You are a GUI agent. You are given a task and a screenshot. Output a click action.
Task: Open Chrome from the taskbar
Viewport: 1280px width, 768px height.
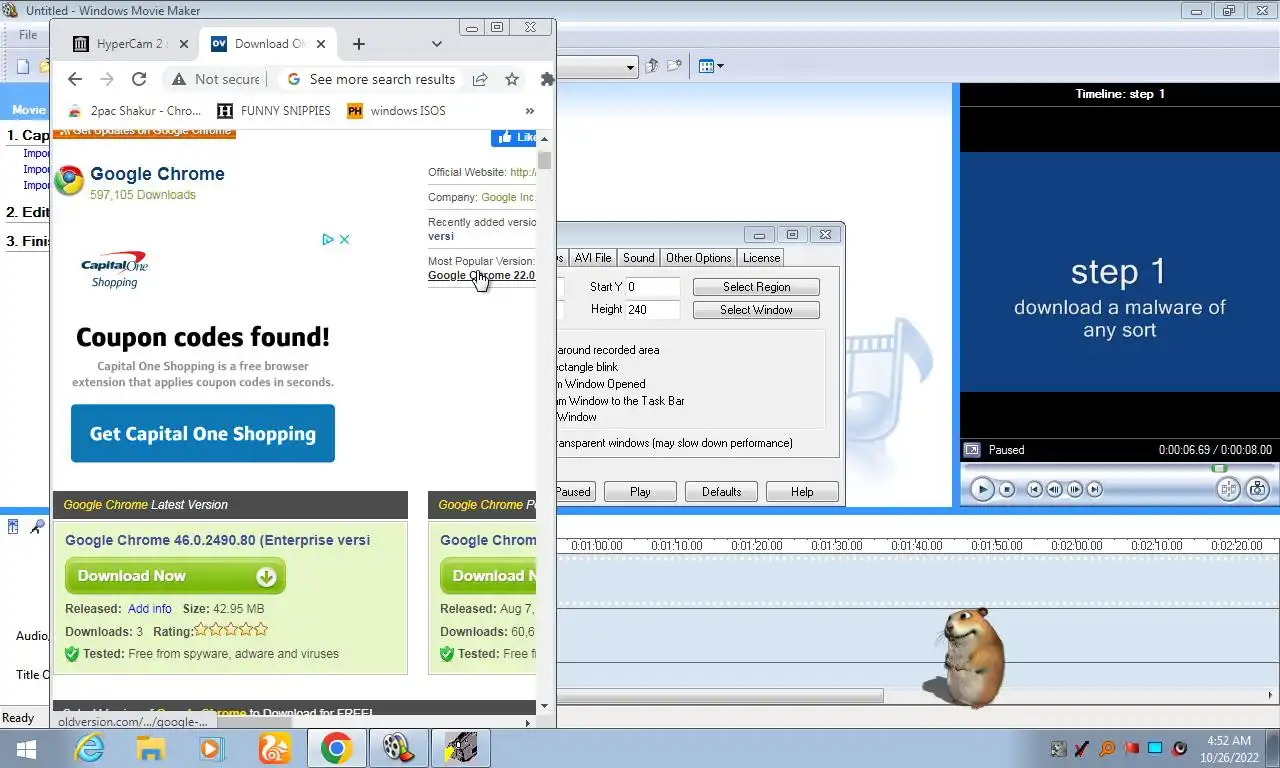336,748
